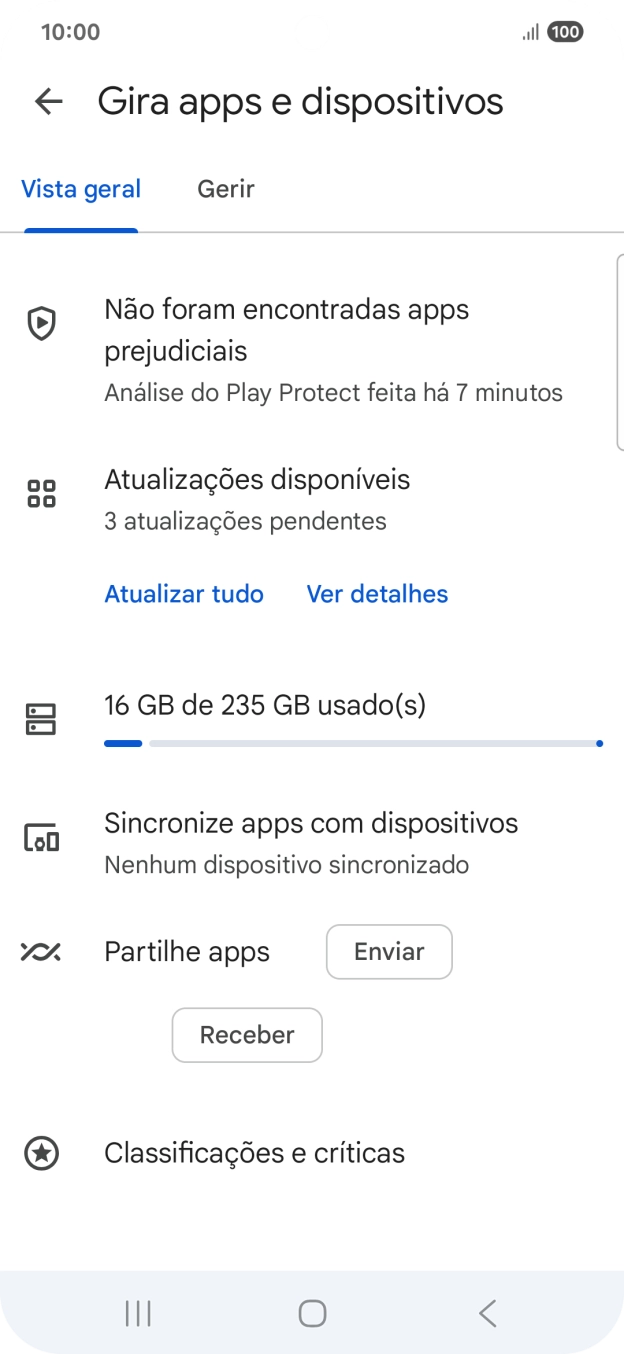Open the Play Protect scan status entry
624x1354 pixels.
pyautogui.click(x=333, y=350)
